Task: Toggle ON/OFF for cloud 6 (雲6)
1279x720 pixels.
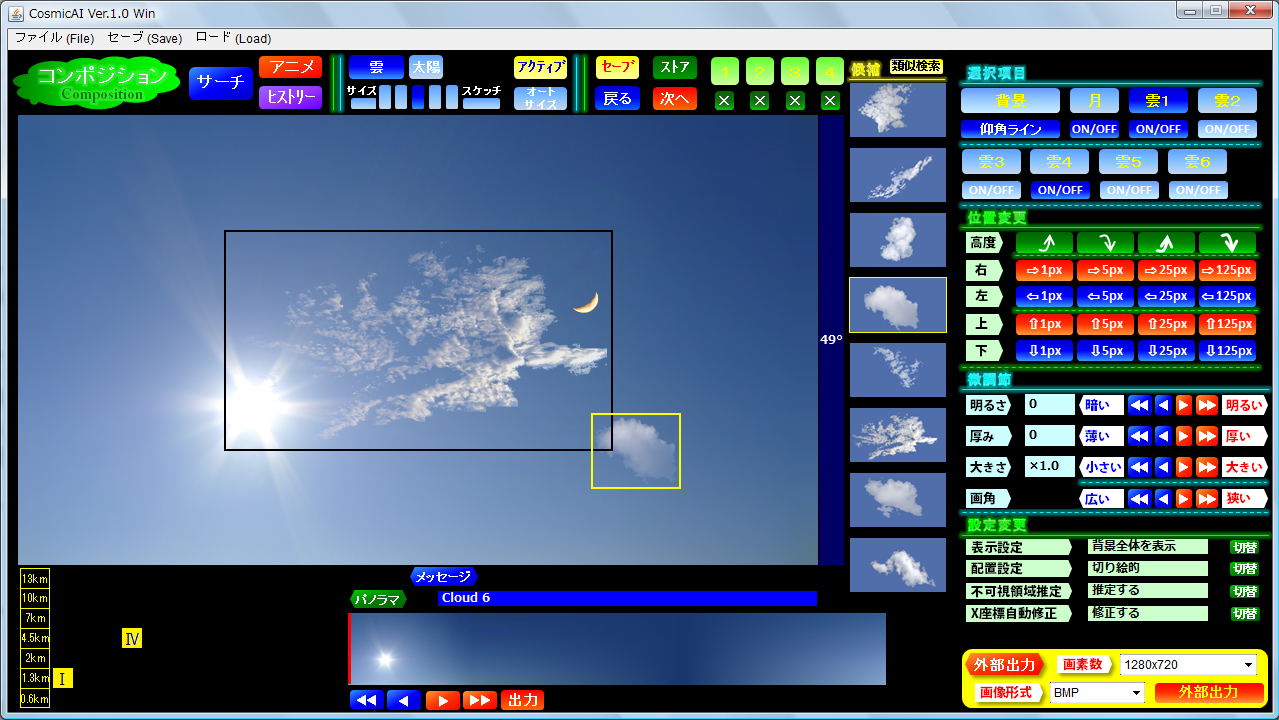Action: (1198, 190)
